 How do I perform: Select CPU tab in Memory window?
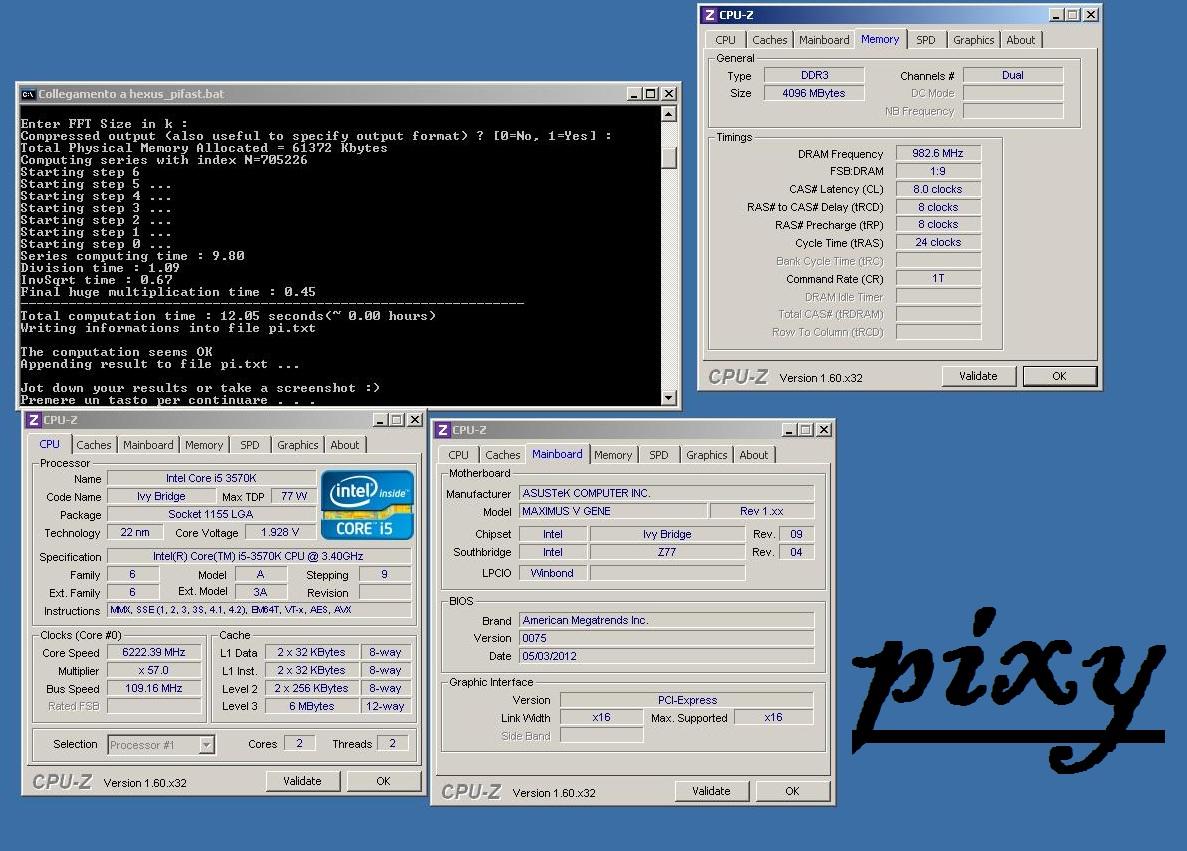pyautogui.click(x=724, y=40)
